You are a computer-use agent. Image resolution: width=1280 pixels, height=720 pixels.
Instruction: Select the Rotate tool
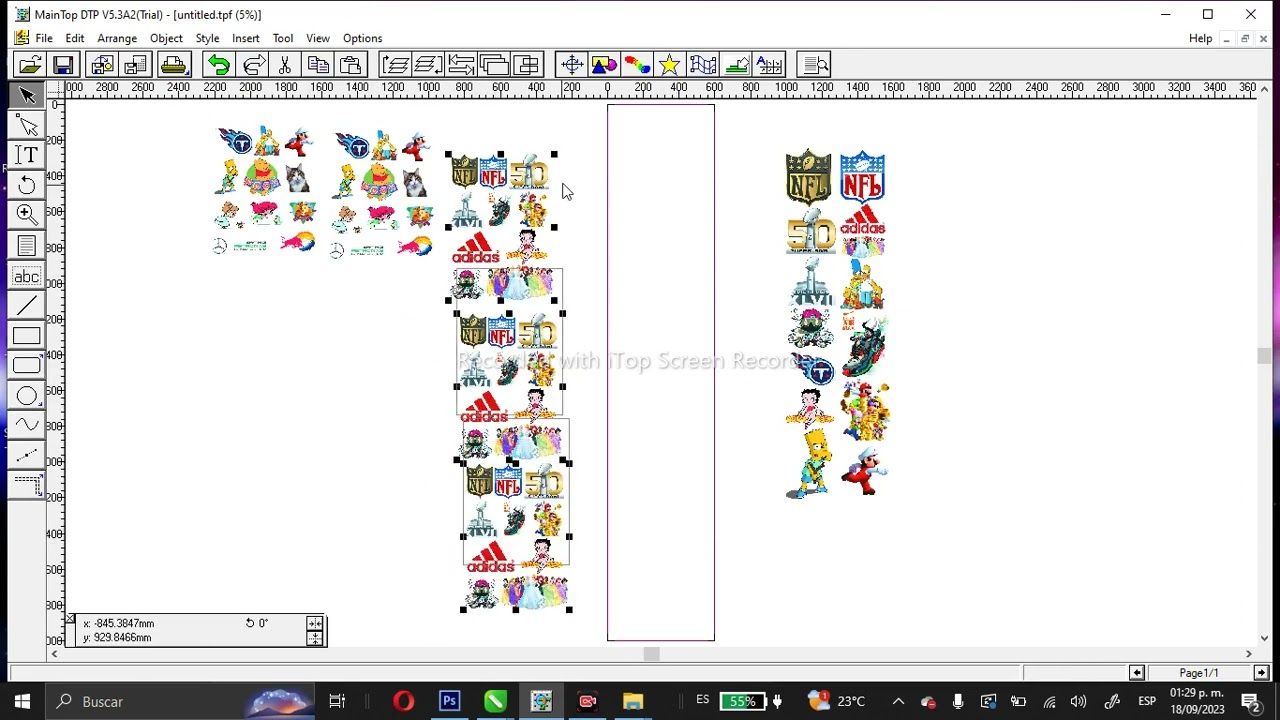coord(27,186)
